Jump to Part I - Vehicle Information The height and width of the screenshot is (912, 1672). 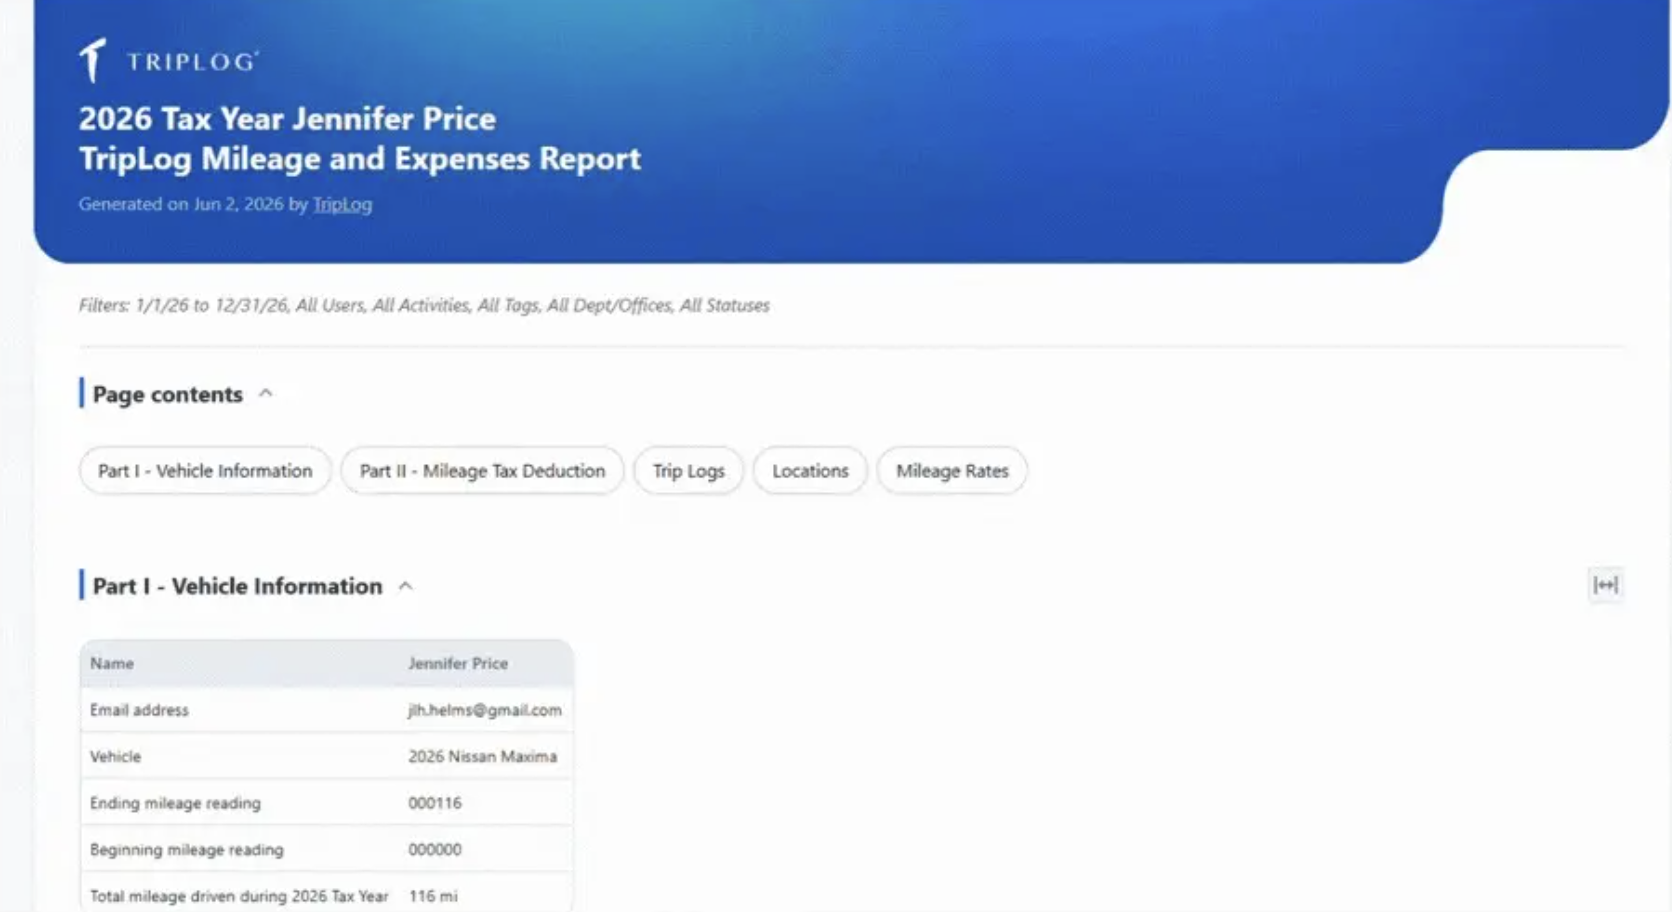pos(205,471)
